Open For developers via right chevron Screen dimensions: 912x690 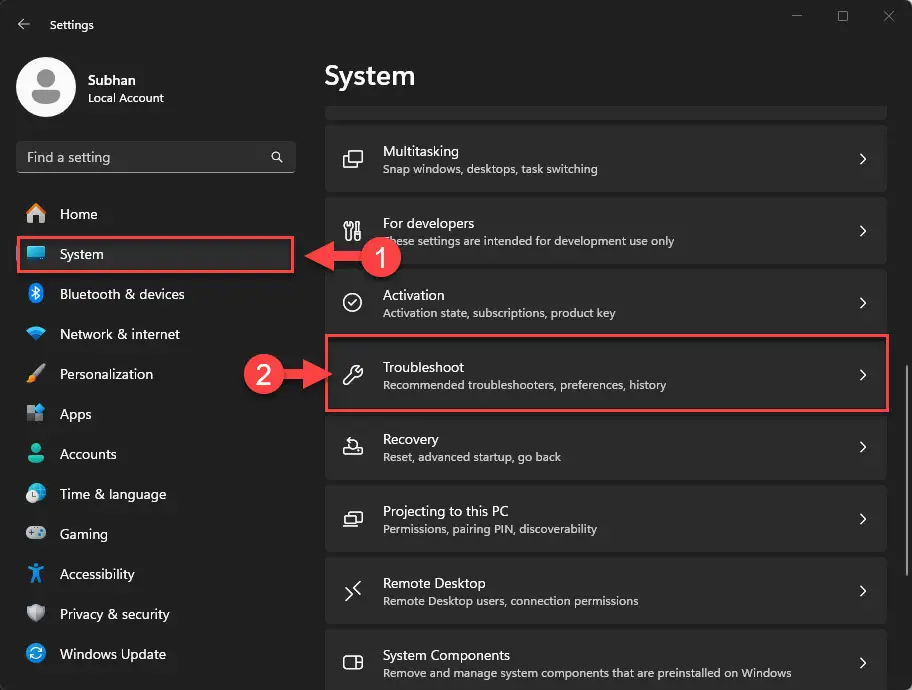click(863, 231)
